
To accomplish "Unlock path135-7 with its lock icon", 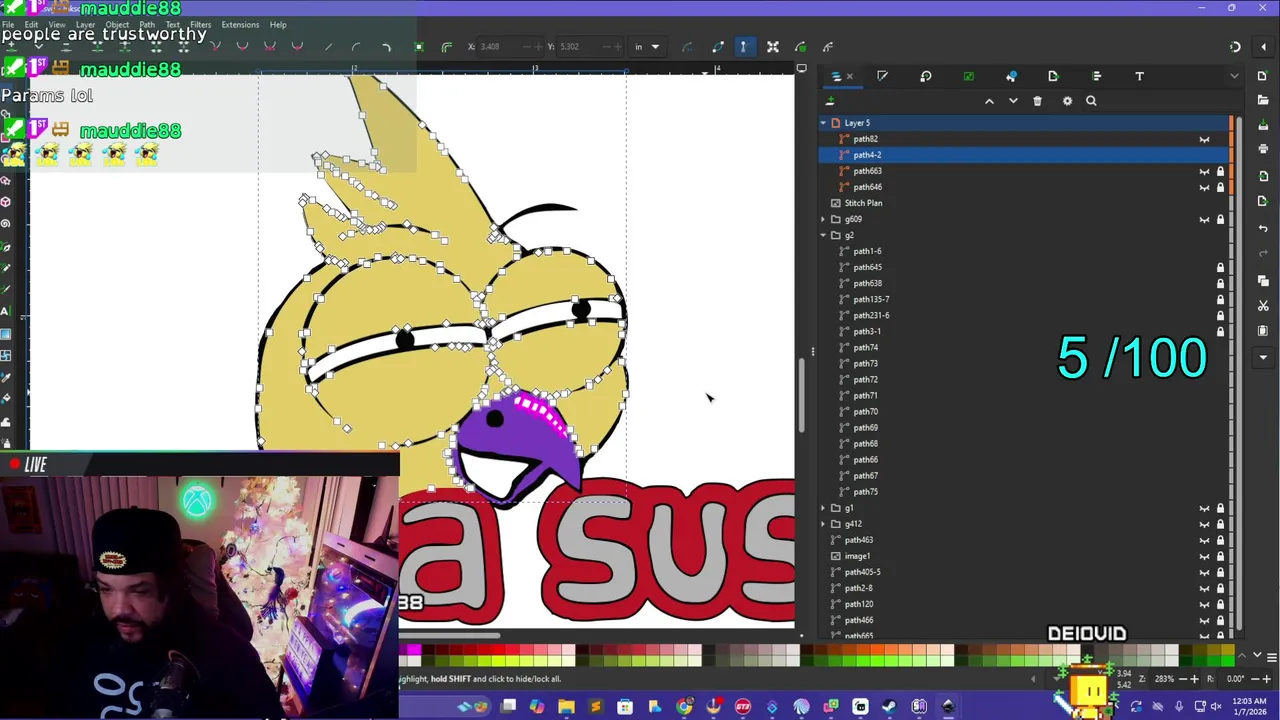I will [x=1220, y=299].
